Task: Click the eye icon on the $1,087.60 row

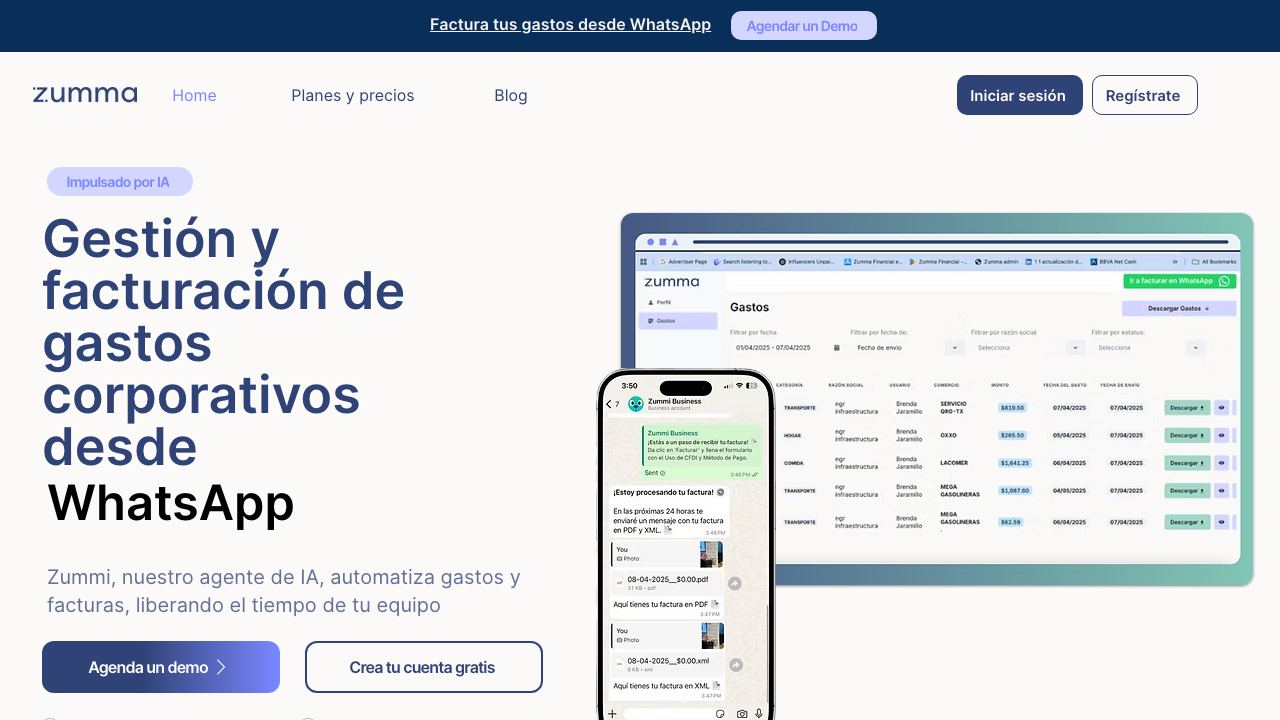Action: [1221, 491]
